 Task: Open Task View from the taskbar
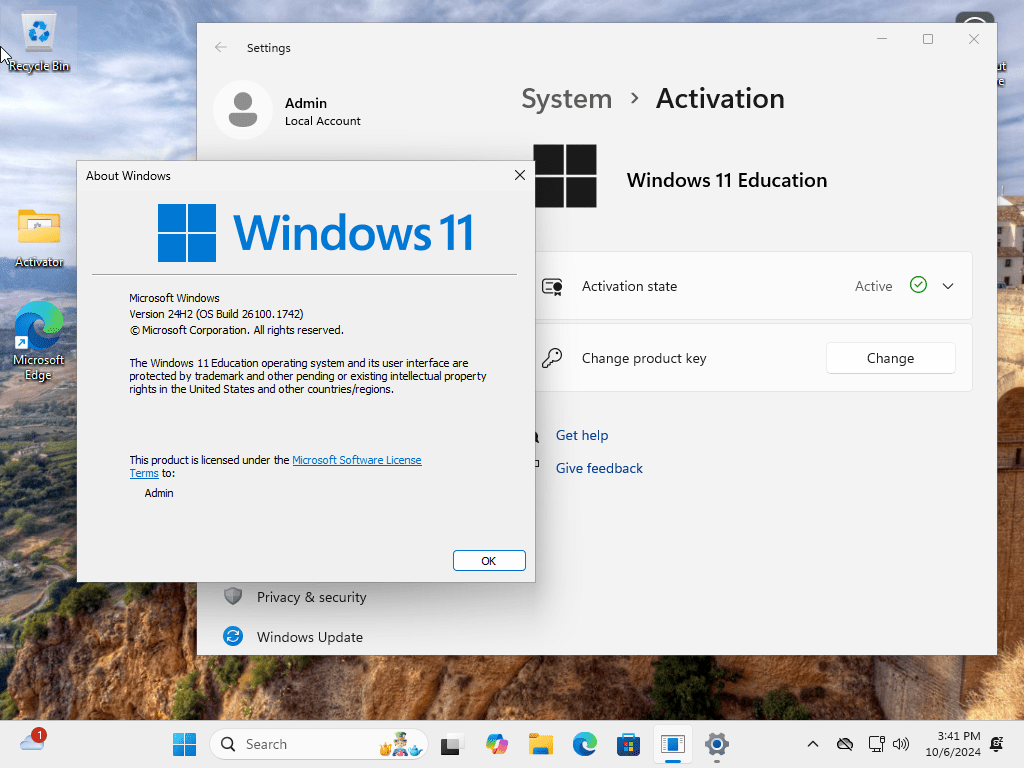[x=453, y=744]
